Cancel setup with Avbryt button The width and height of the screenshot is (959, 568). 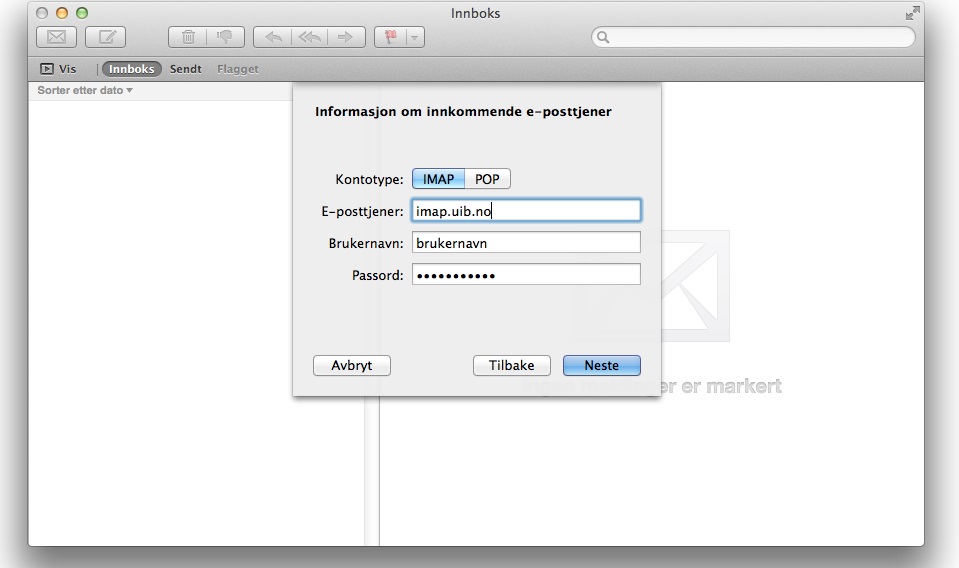351,366
